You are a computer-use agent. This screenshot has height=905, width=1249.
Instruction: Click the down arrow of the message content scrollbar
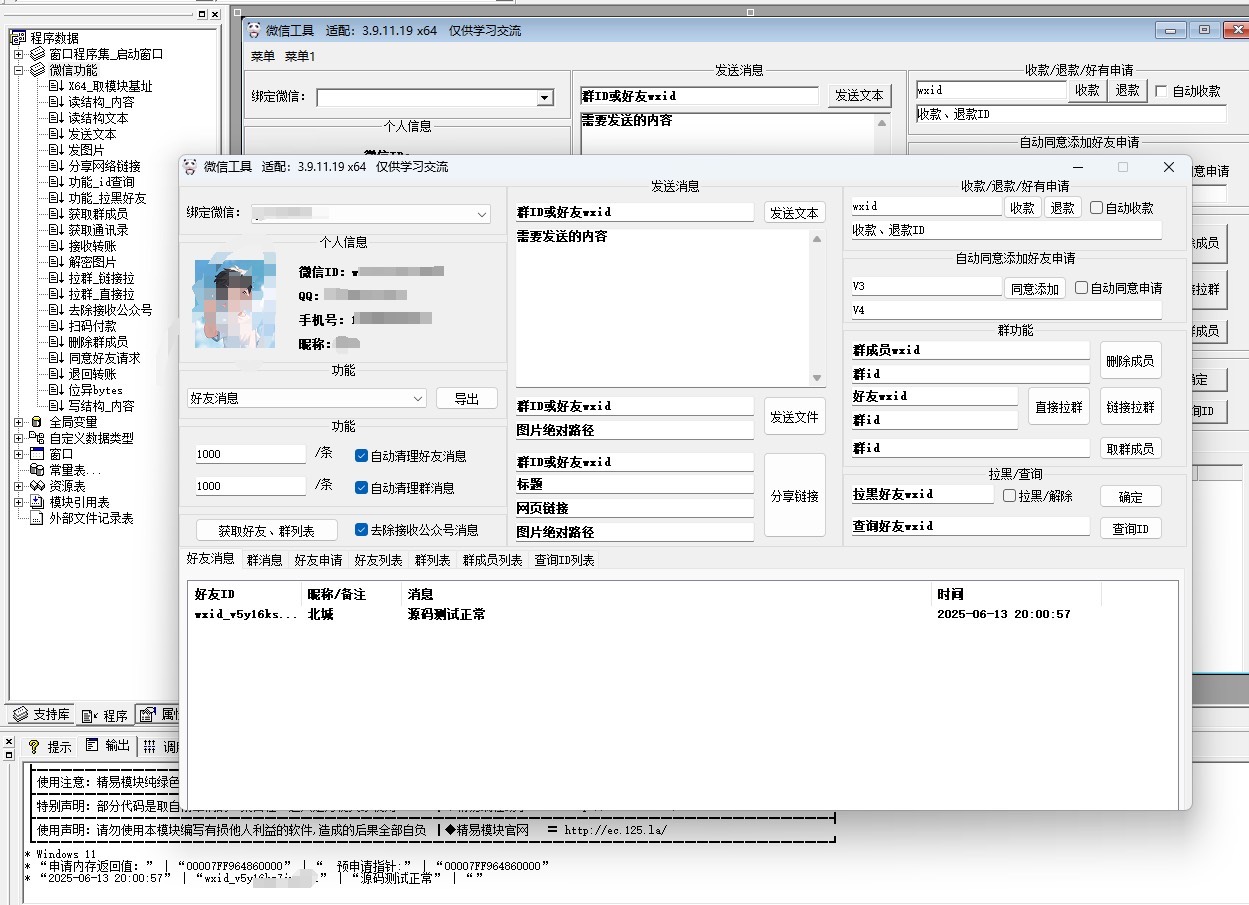[x=816, y=377]
